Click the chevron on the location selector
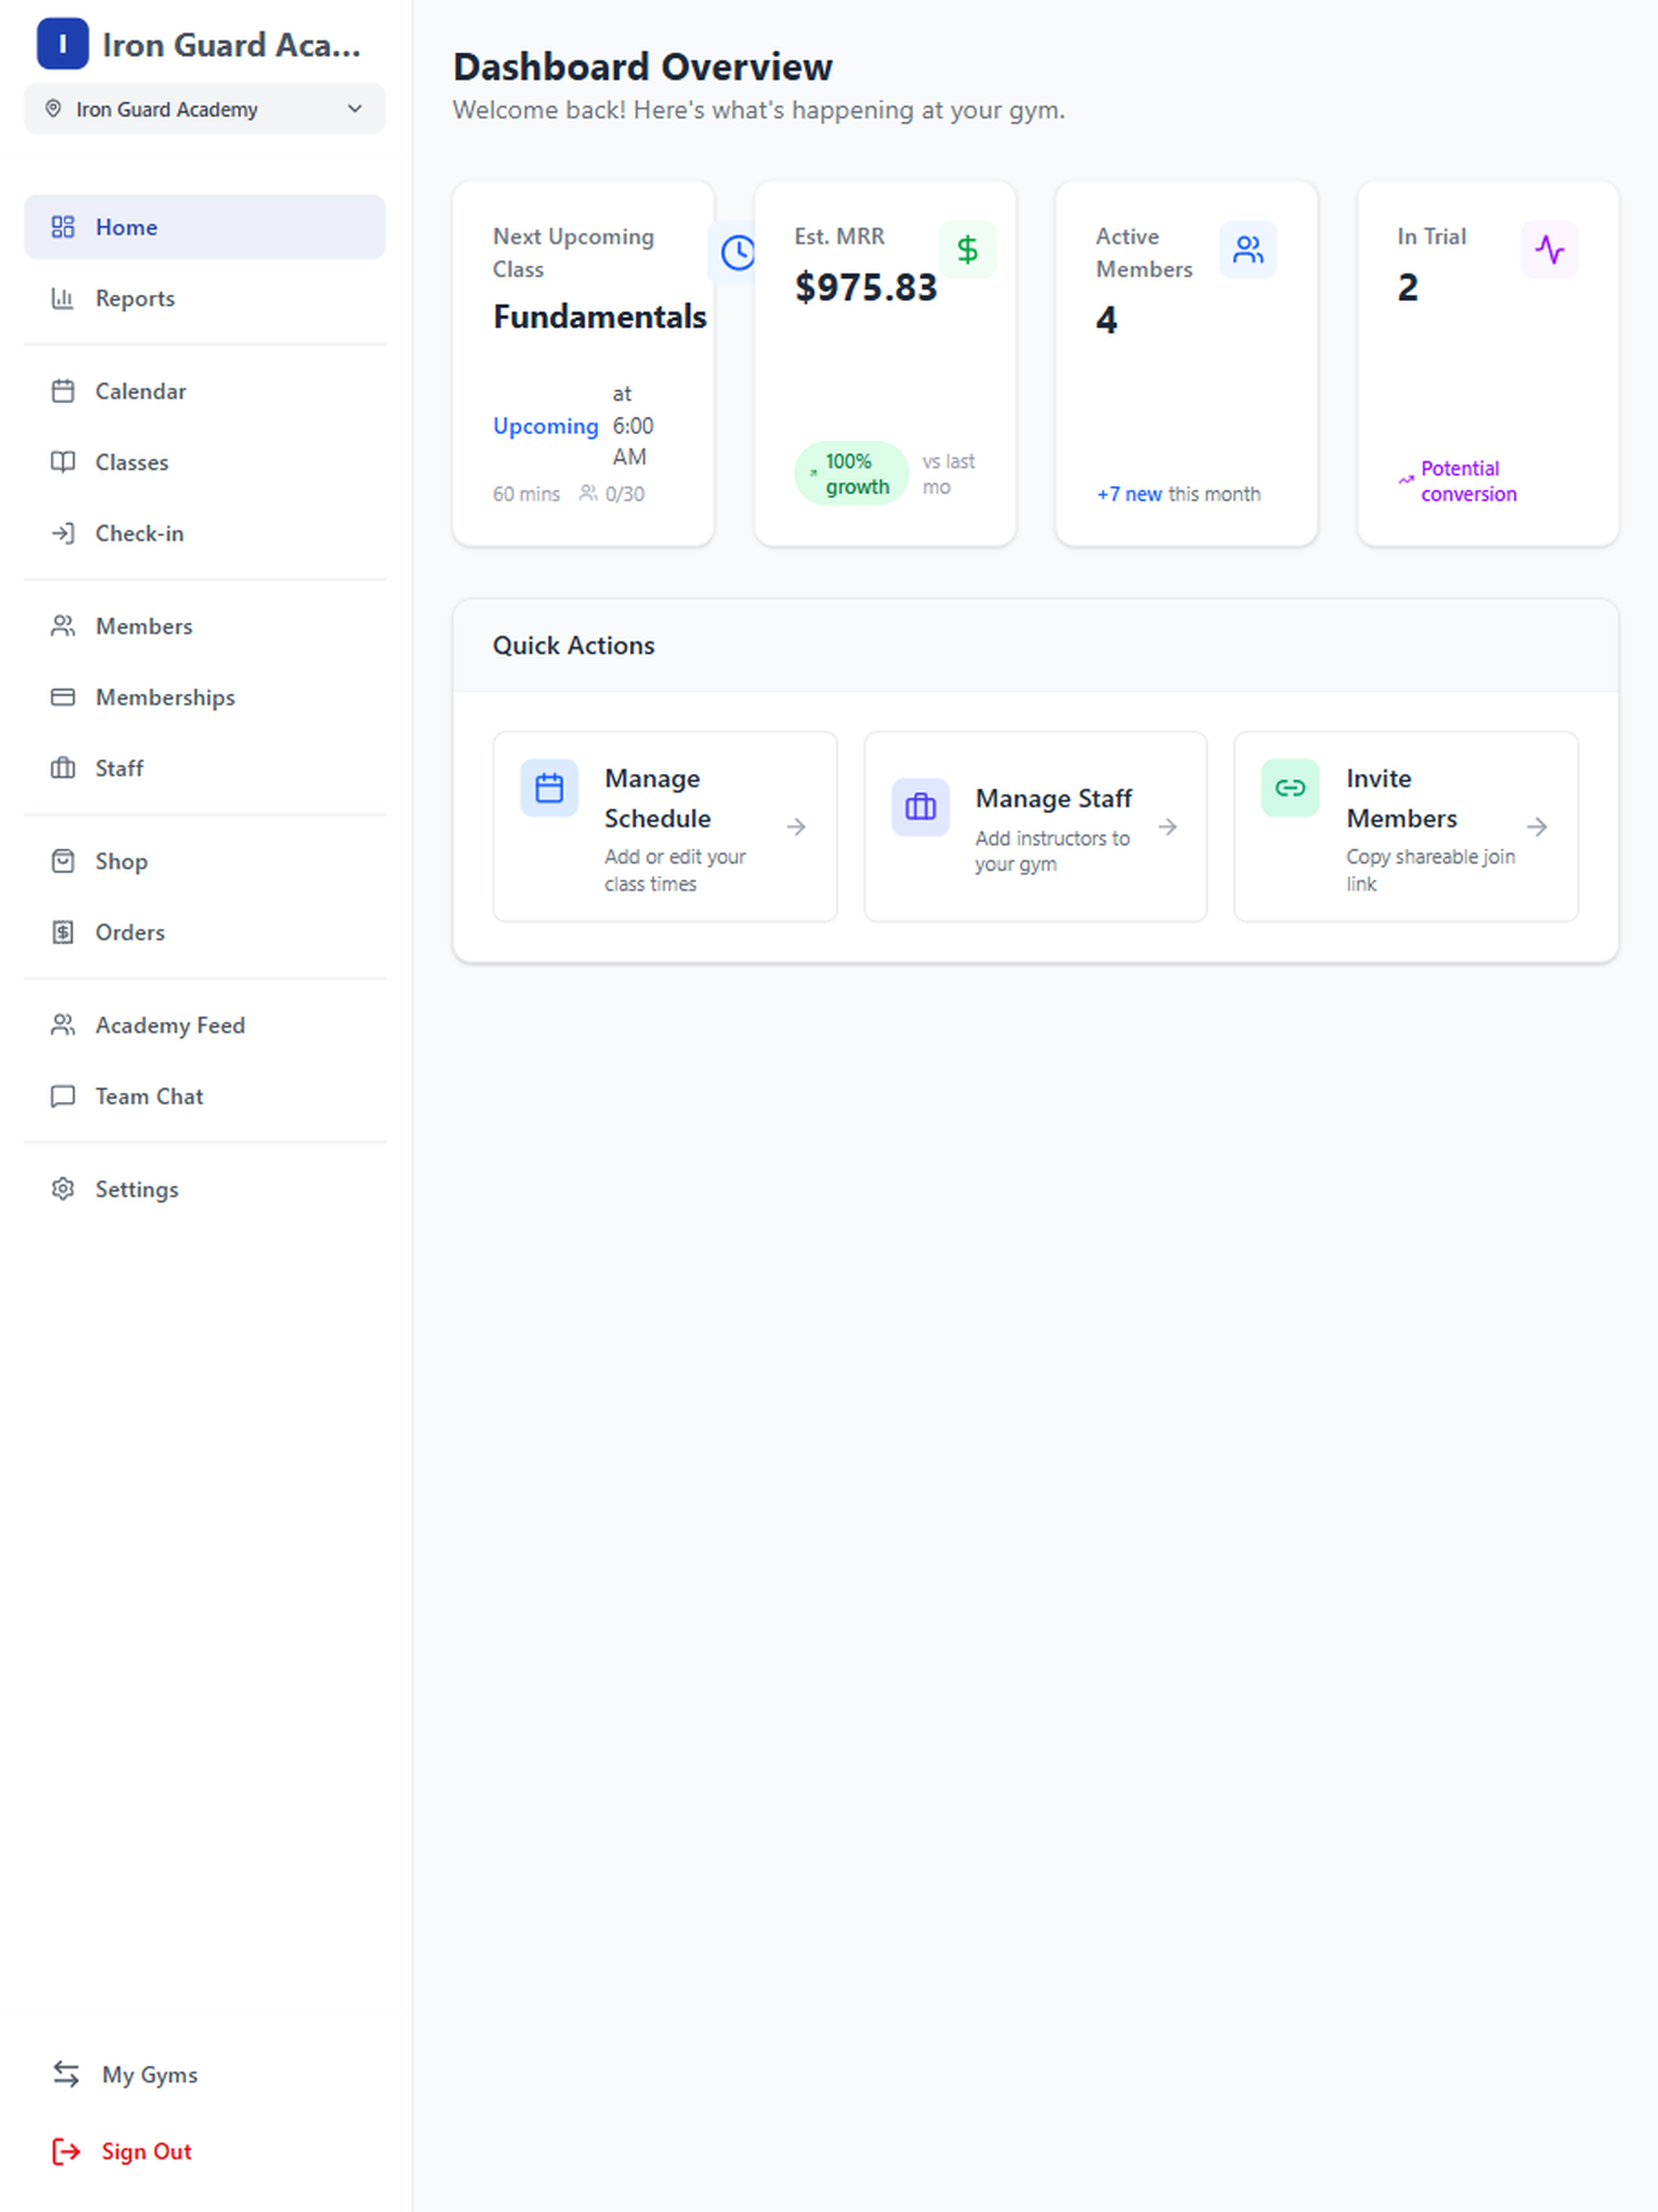1658x2212 pixels. [354, 109]
